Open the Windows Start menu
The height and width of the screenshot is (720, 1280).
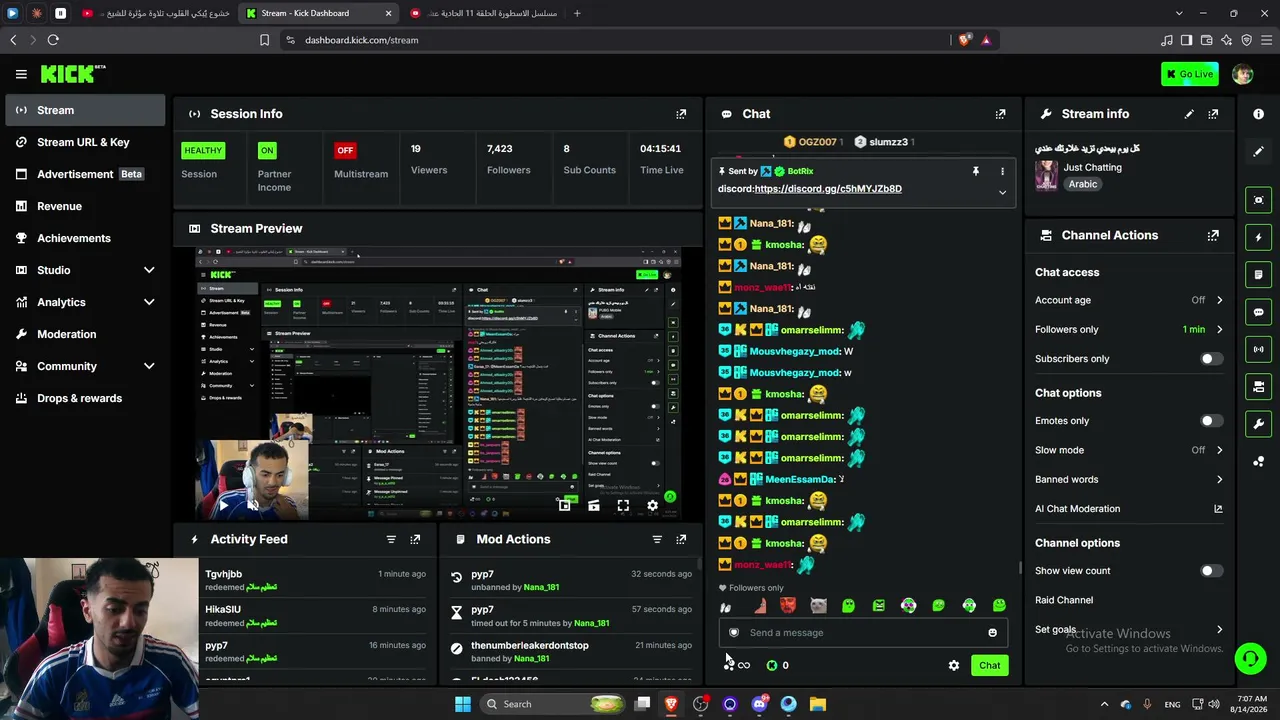[x=462, y=704]
